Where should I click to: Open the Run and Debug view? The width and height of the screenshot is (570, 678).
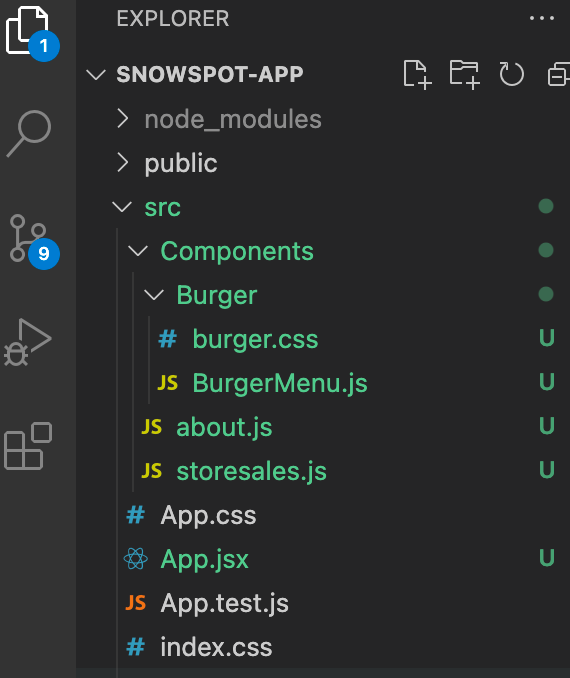coord(28,342)
